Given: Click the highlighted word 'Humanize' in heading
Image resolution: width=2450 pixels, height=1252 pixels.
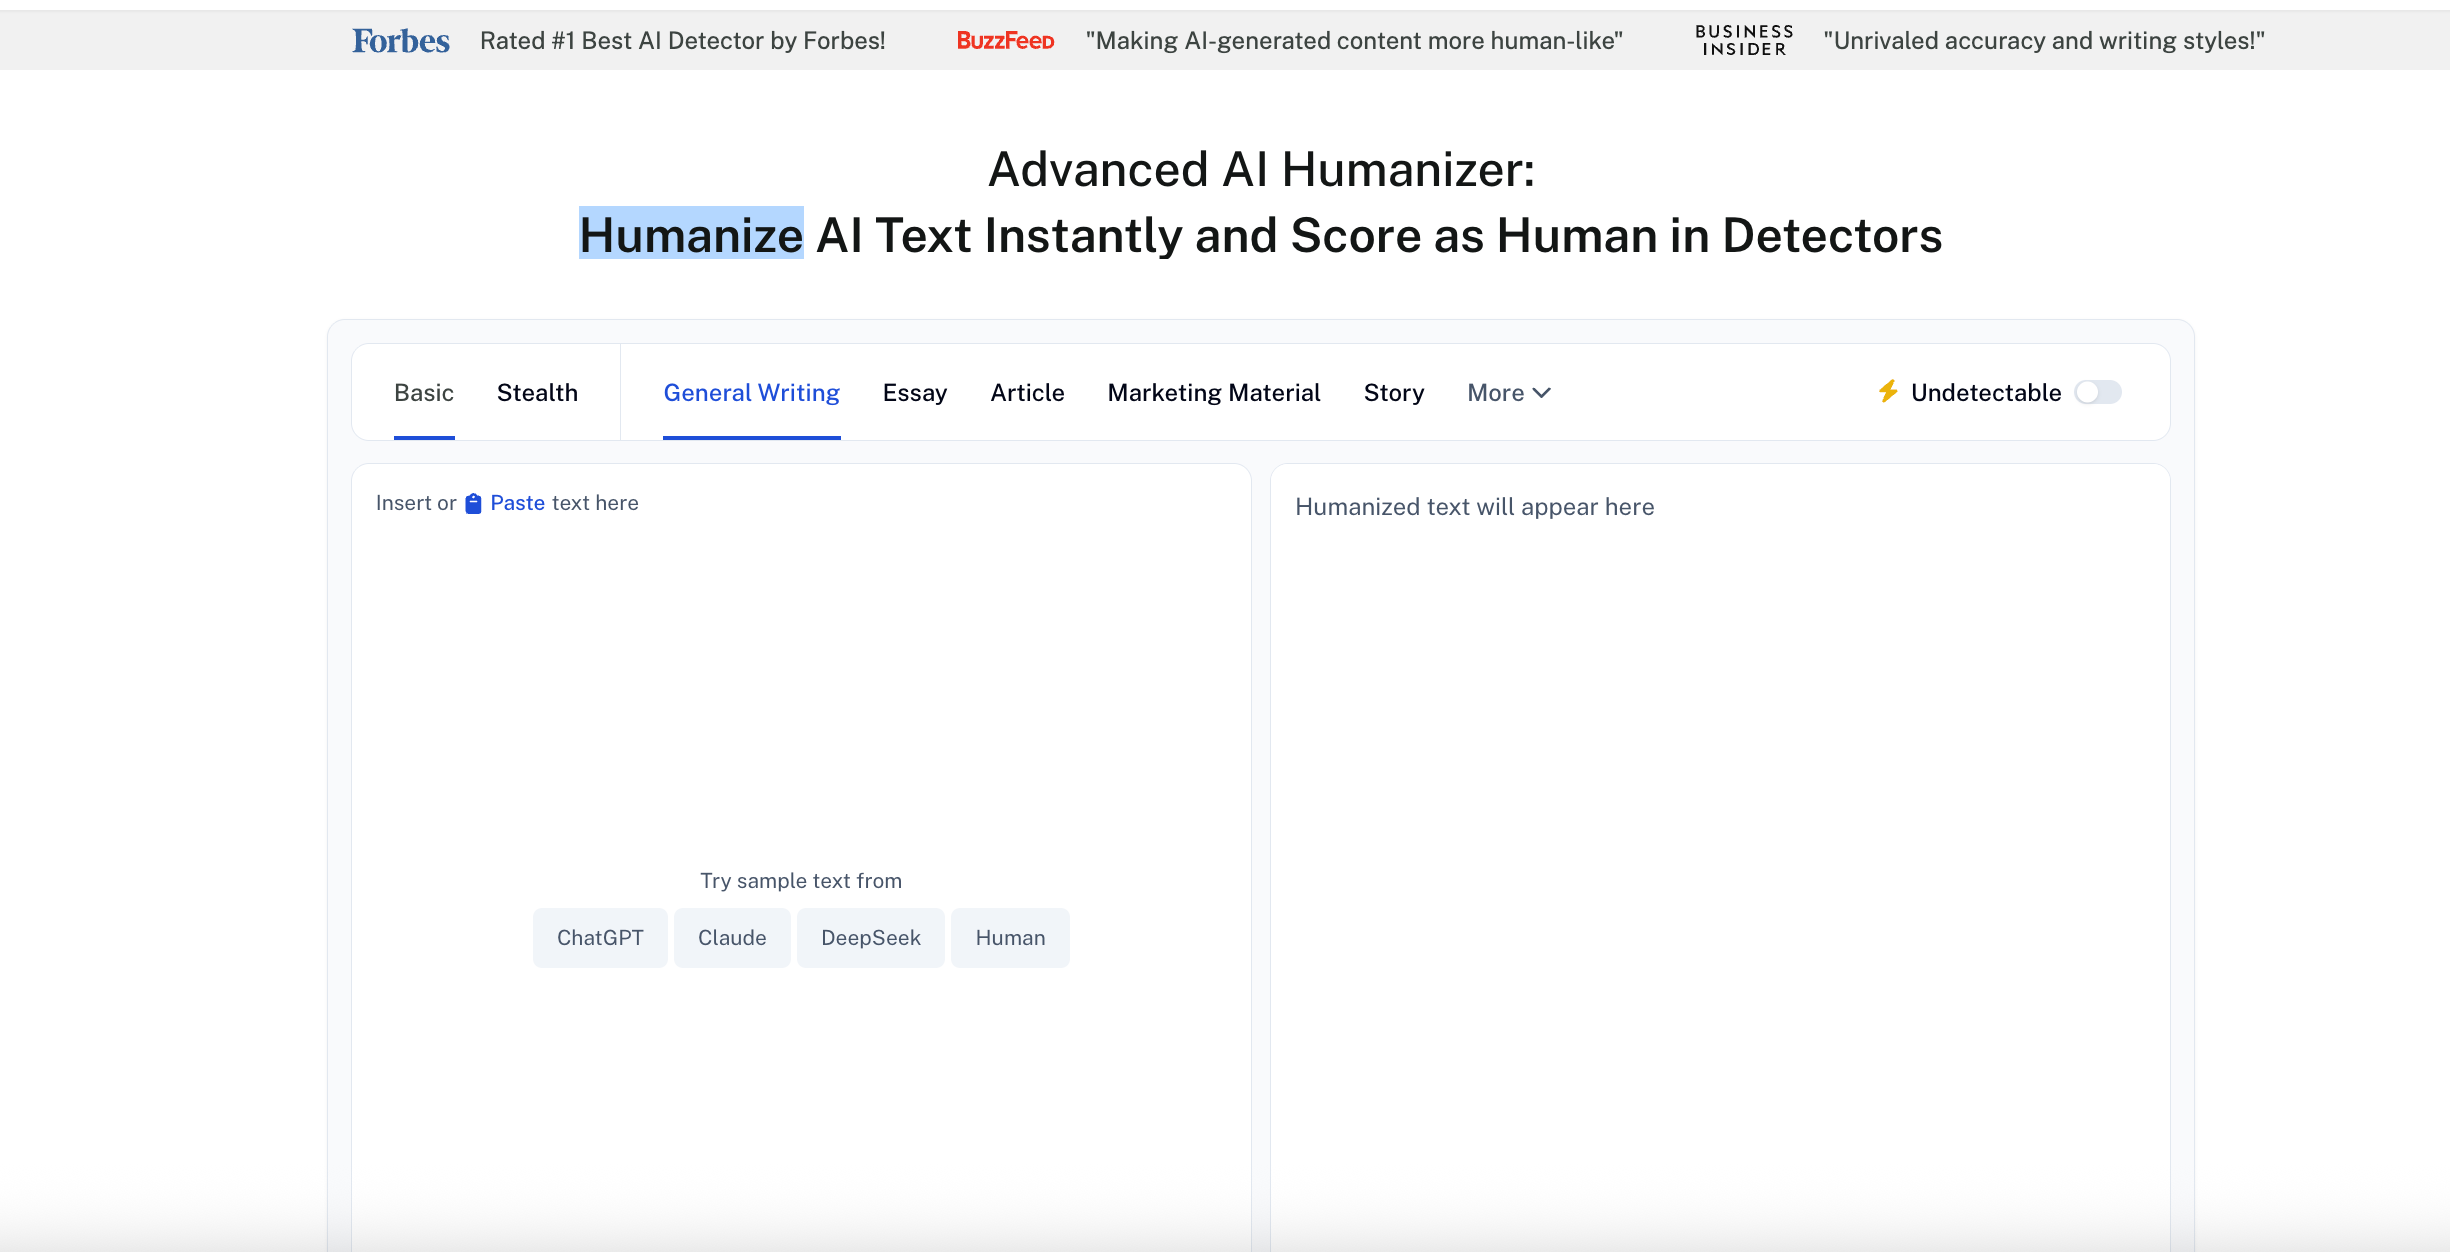Looking at the screenshot, I should [x=691, y=235].
